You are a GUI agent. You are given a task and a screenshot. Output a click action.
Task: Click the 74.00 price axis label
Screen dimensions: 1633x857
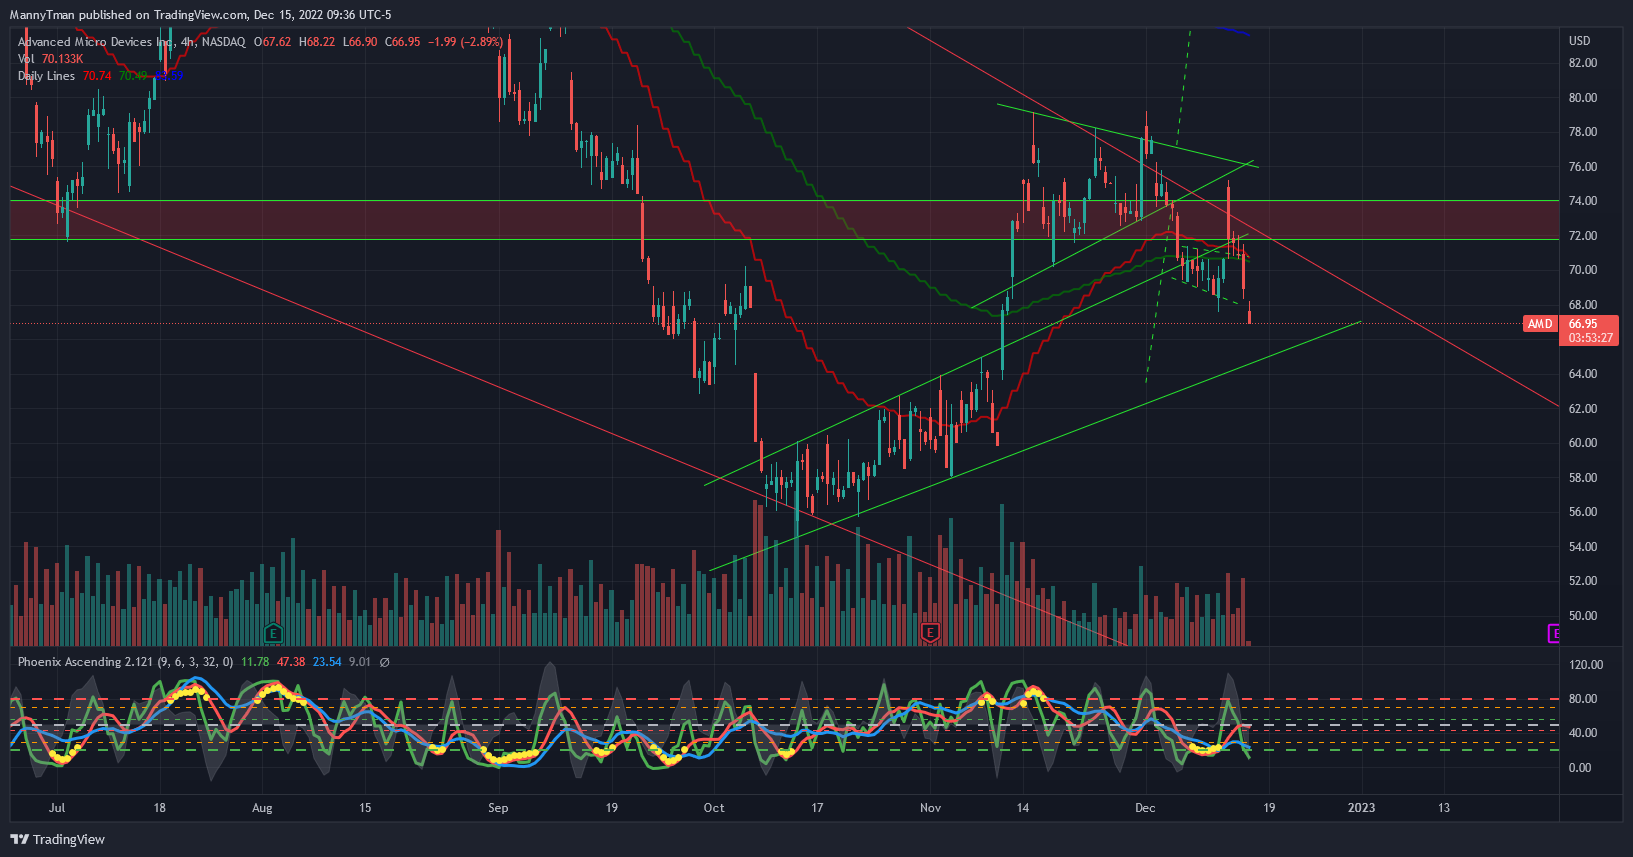pos(1583,201)
